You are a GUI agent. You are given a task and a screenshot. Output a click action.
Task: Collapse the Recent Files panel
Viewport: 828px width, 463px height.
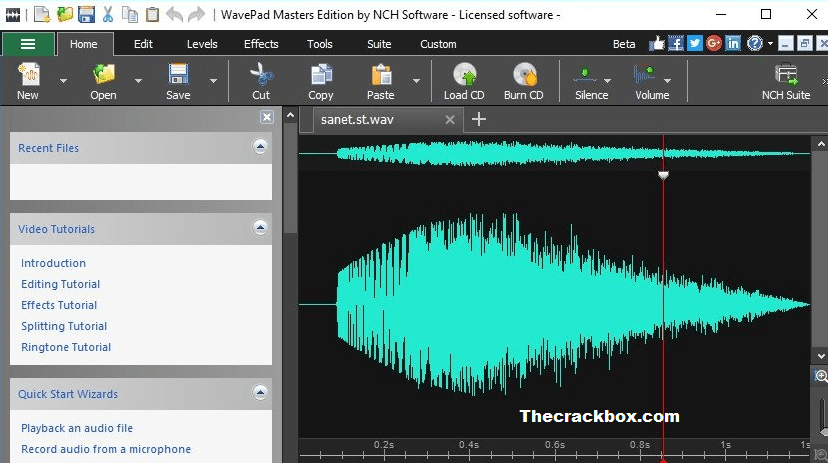click(x=260, y=147)
